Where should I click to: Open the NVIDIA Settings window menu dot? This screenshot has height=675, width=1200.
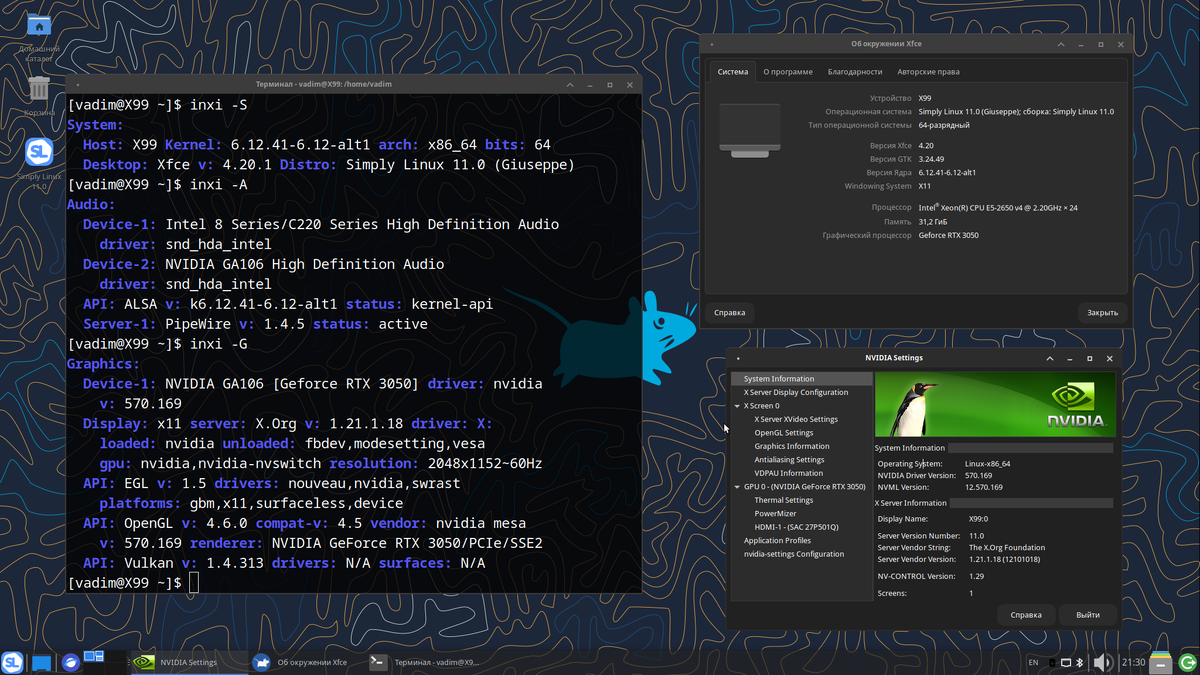pos(737,358)
